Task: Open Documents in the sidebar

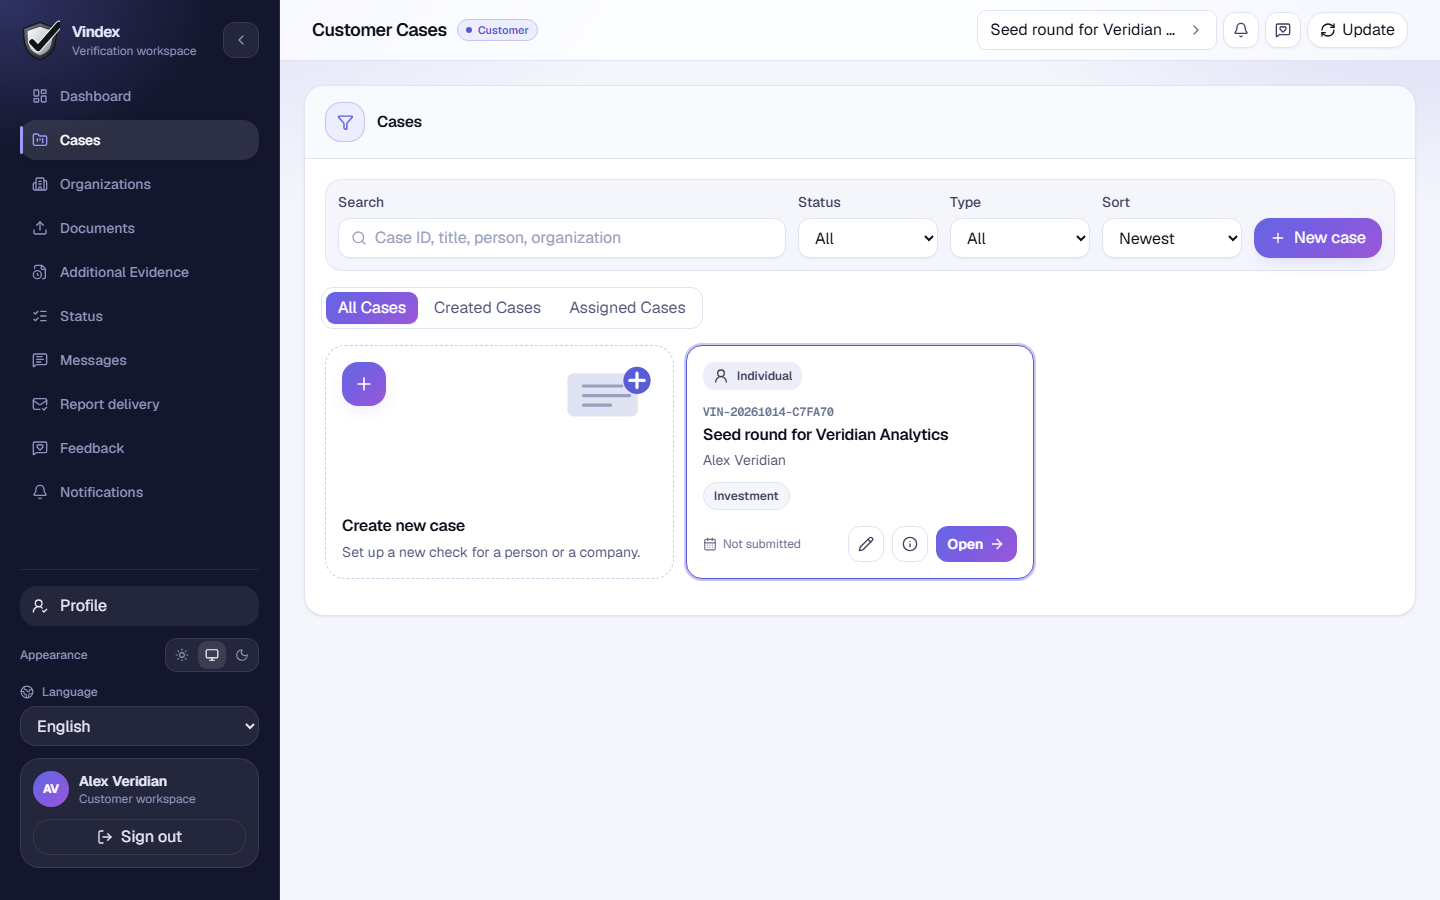Action: tap(139, 228)
